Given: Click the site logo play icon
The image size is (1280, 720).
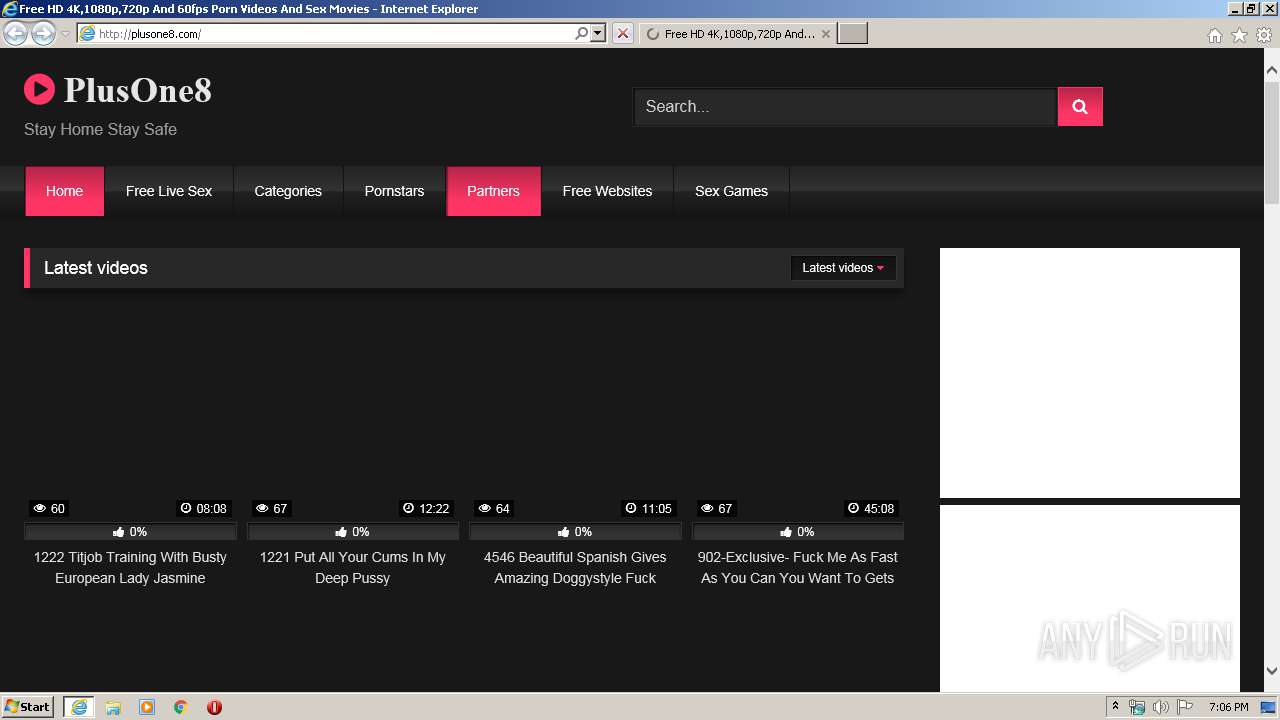Looking at the screenshot, I should (39, 89).
